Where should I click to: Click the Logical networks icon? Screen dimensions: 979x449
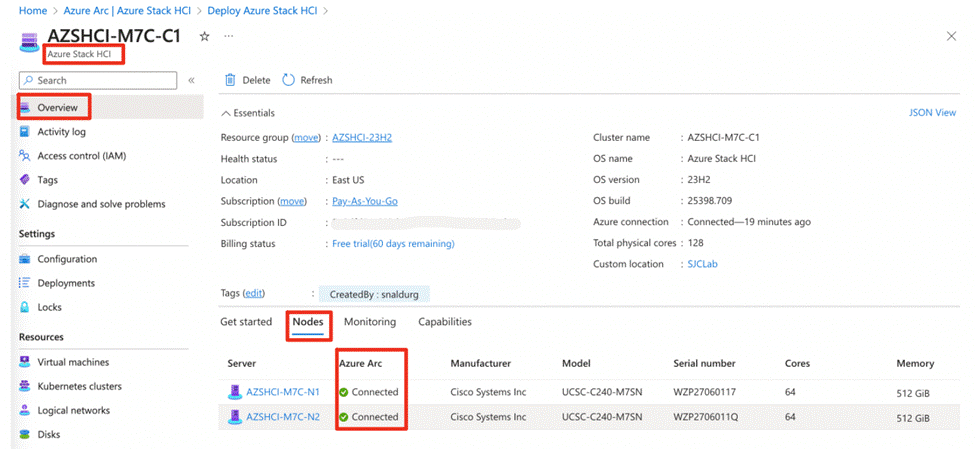pos(25,410)
